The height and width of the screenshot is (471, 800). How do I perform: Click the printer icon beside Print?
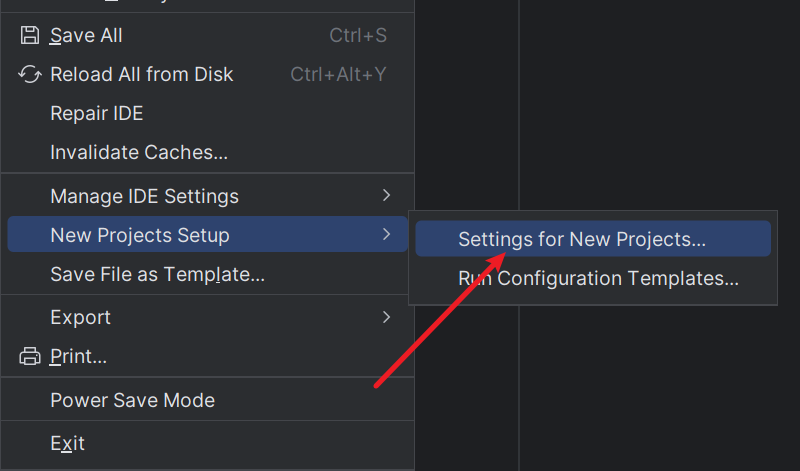coord(29,356)
